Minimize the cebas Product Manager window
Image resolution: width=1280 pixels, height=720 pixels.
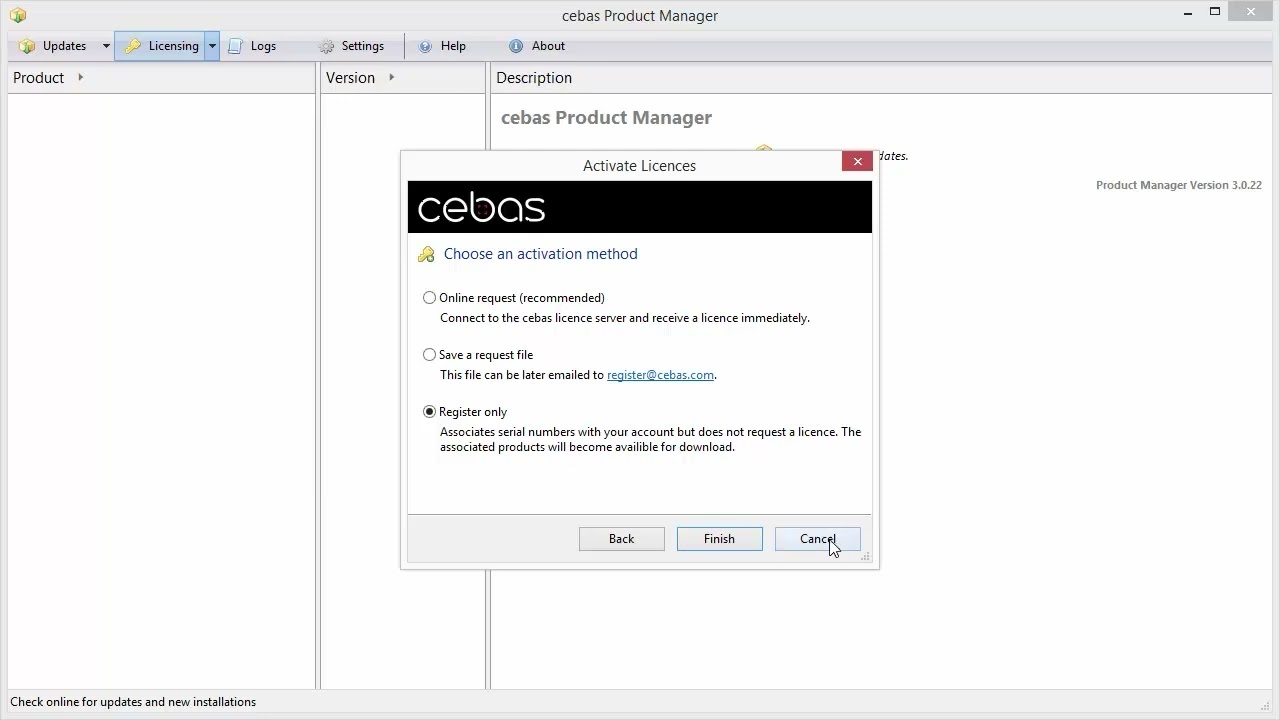point(1188,14)
